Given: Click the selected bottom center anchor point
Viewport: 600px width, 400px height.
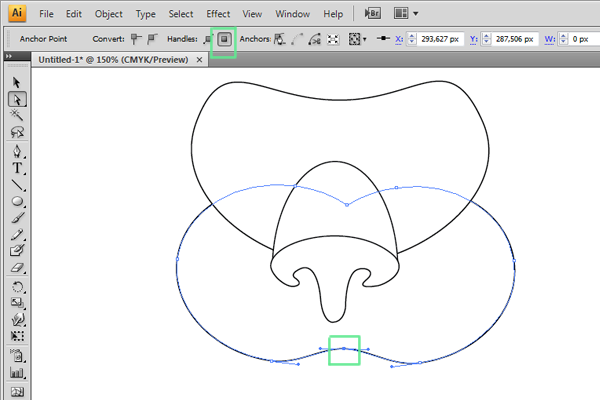Looking at the screenshot, I should coord(343,349).
